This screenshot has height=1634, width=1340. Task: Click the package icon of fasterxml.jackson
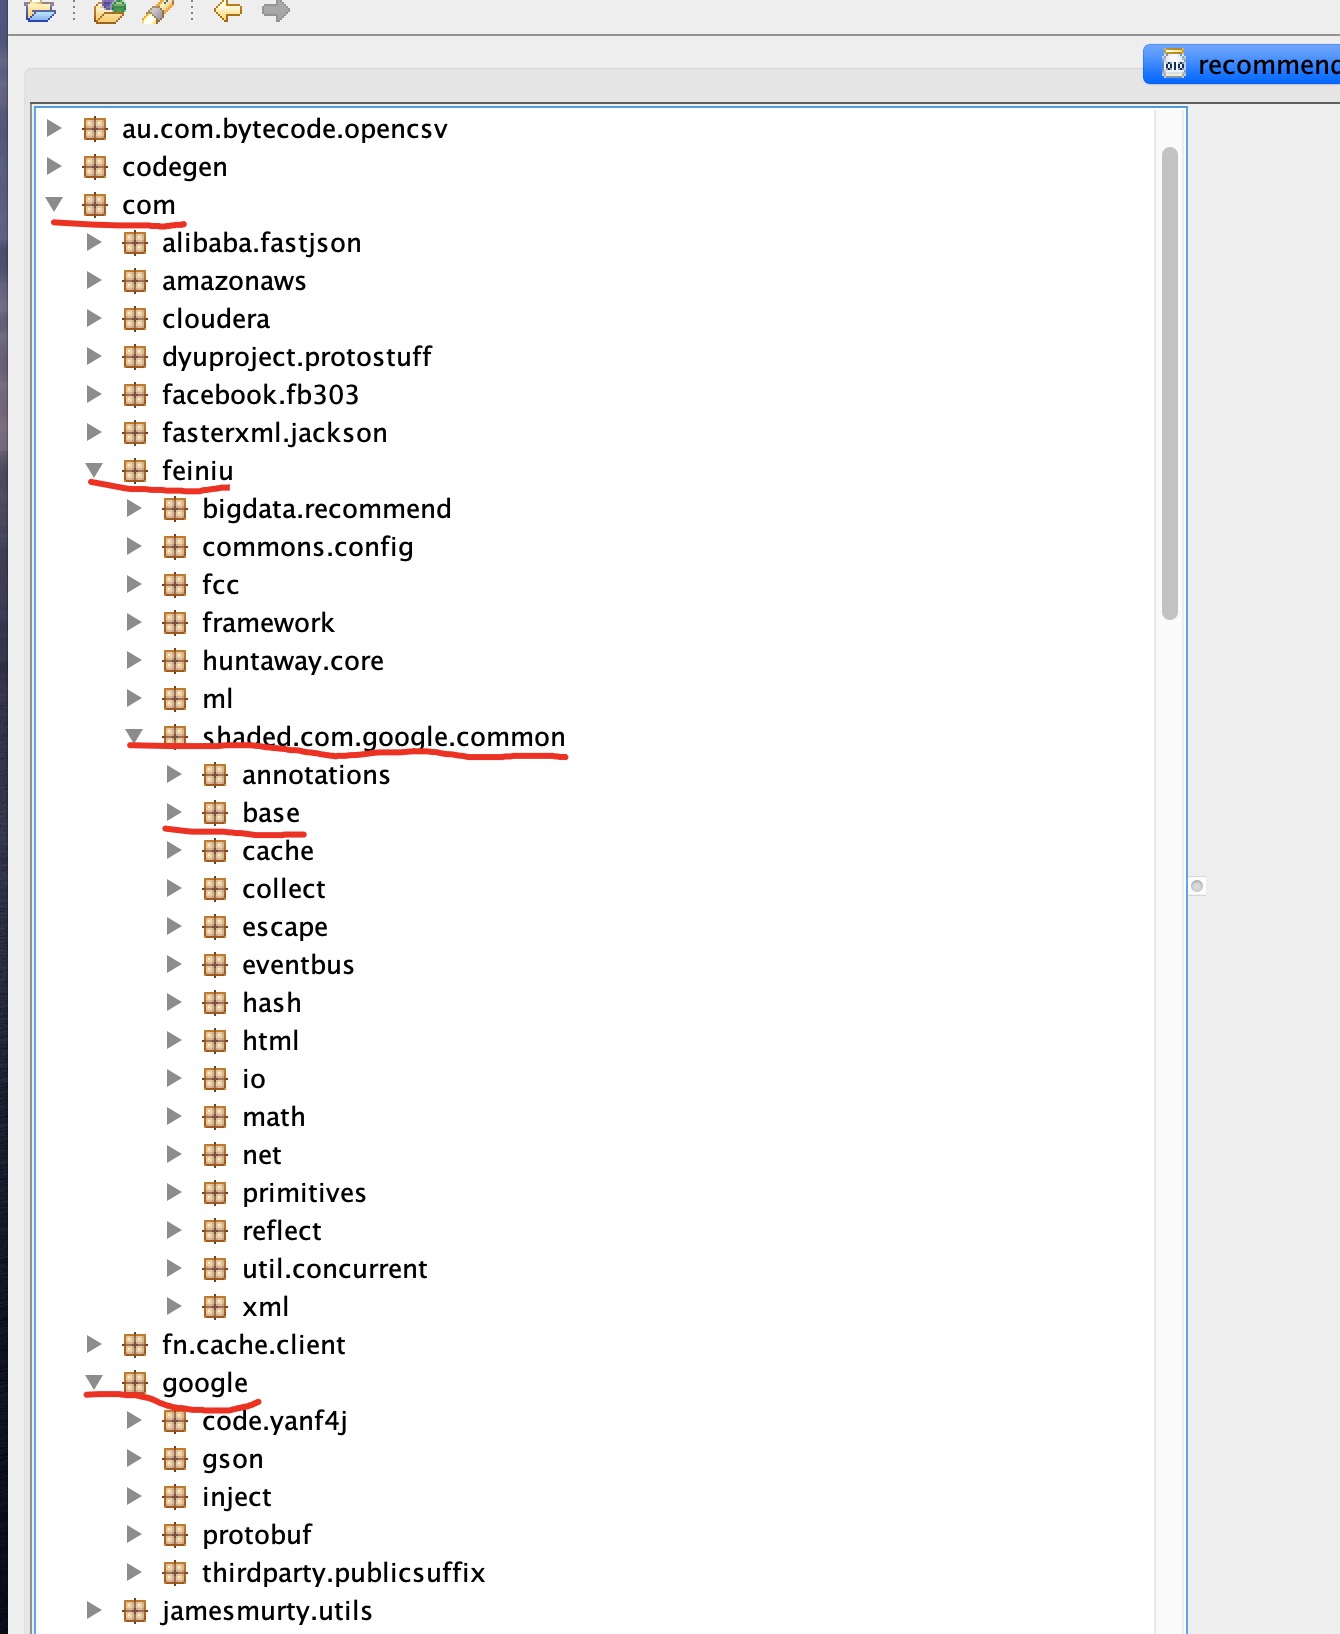click(135, 433)
